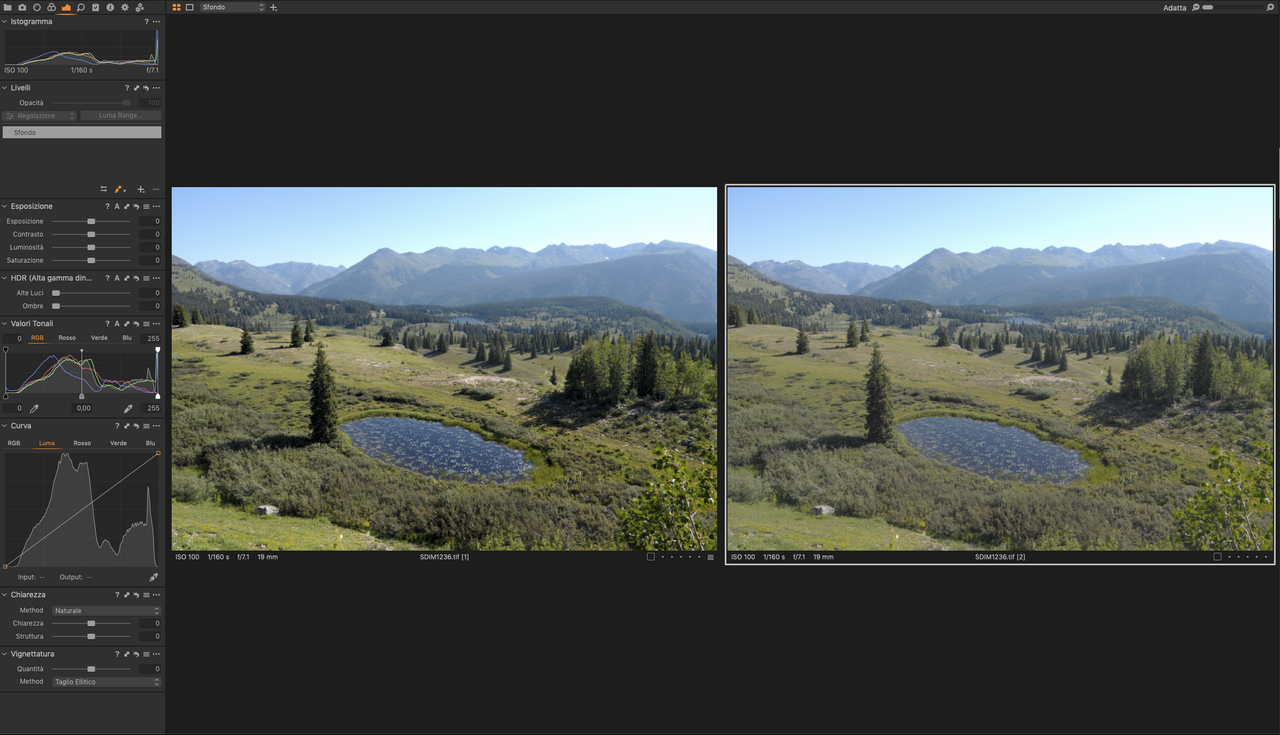
Task: Switch to multi-view grid viewer mode
Action: click(177, 7)
